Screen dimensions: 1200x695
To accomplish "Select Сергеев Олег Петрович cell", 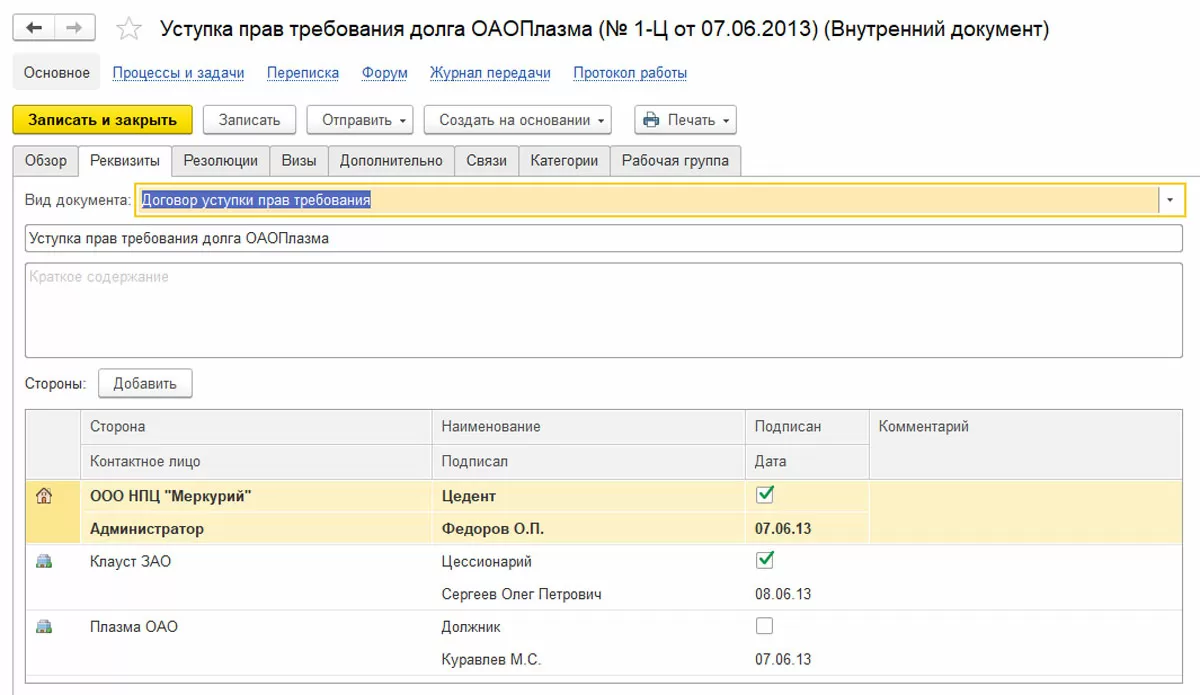I will point(588,594).
